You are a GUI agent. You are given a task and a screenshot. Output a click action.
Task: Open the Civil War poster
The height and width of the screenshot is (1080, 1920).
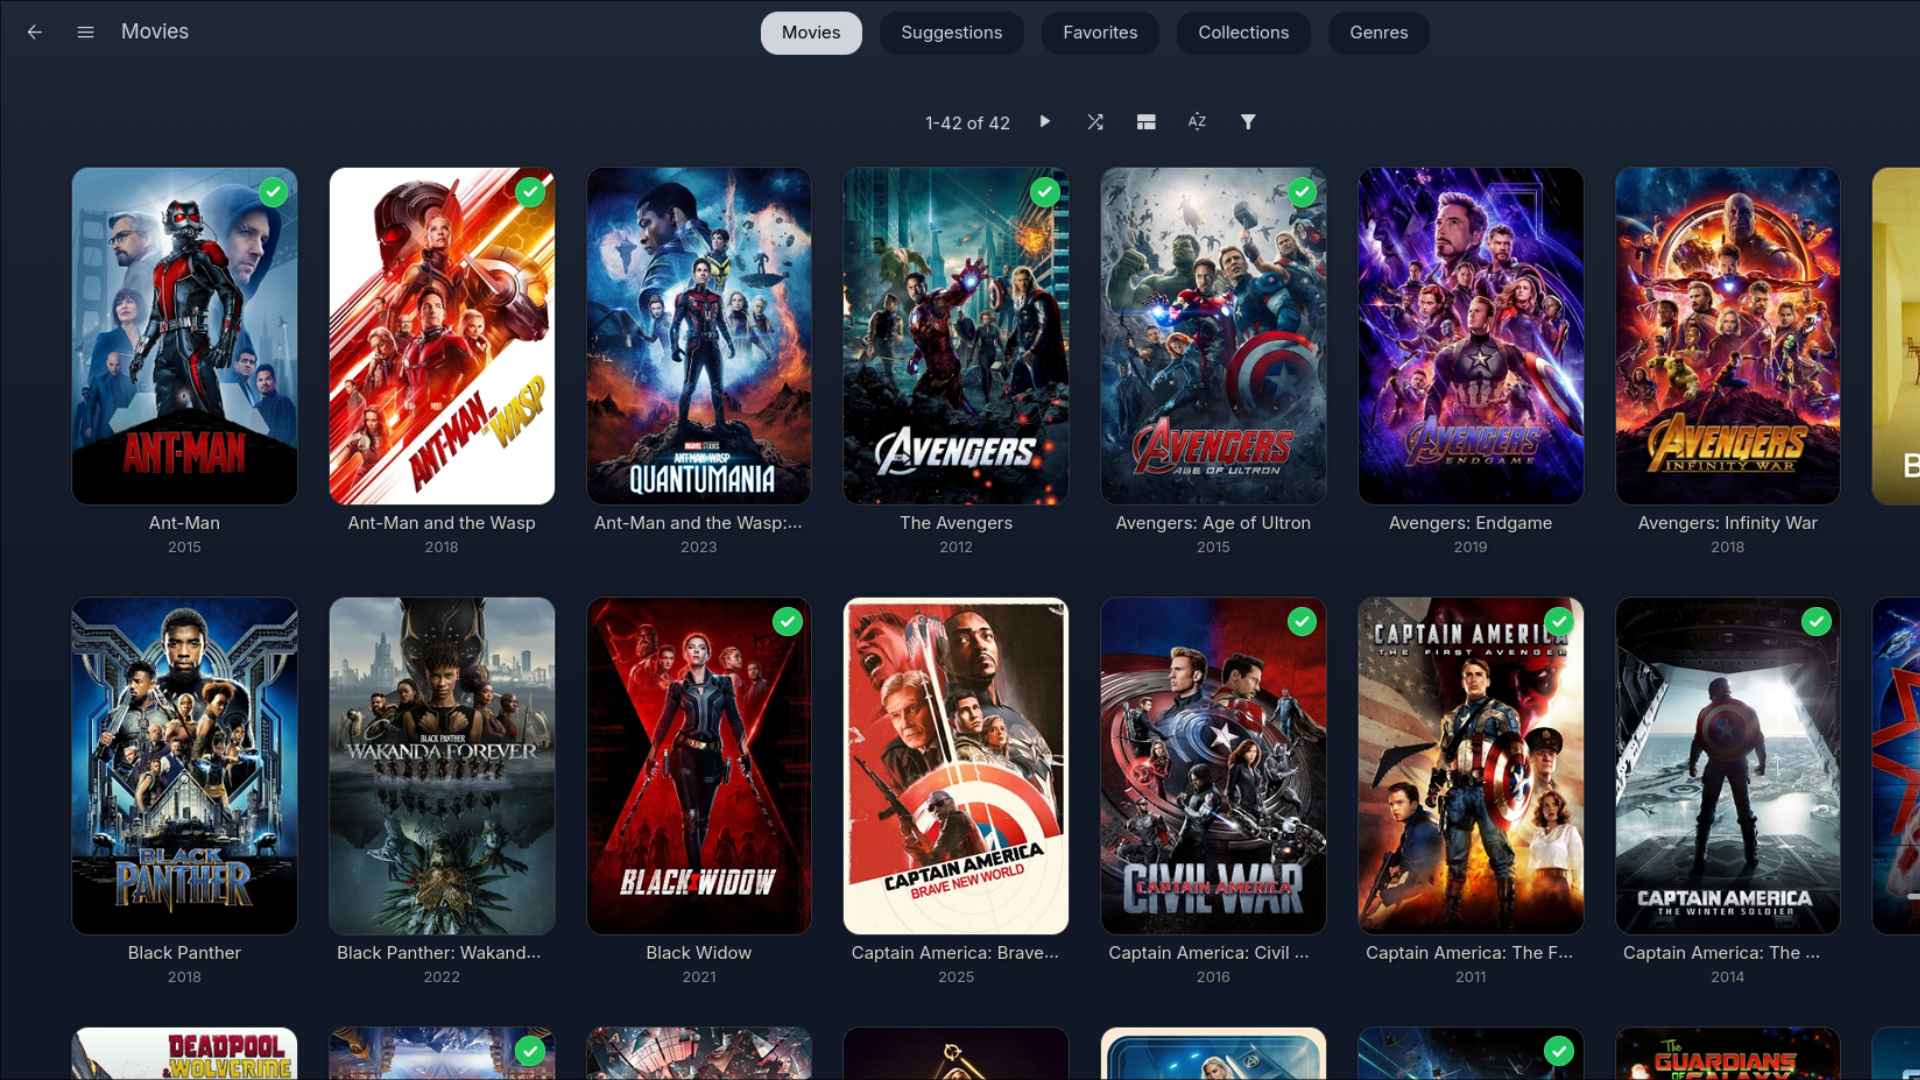coord(1213,766)
